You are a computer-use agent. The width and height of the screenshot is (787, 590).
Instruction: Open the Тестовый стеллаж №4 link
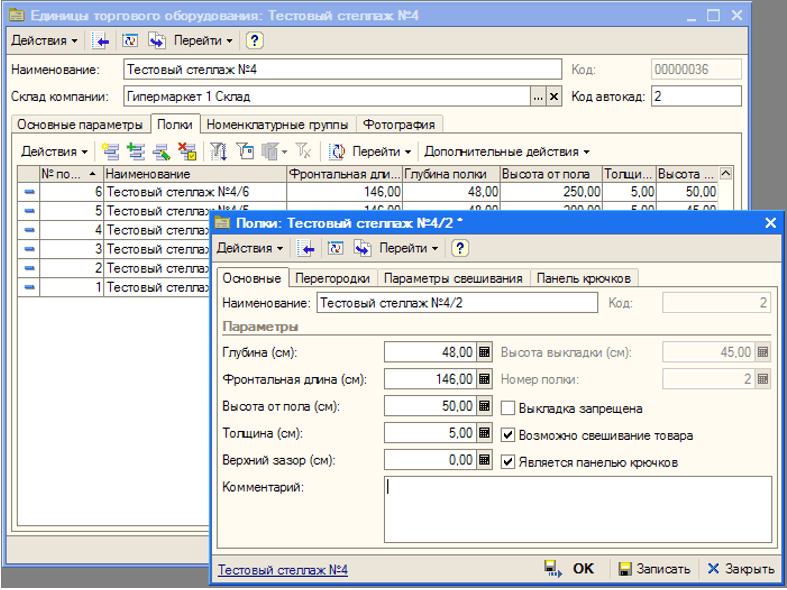coord(283,570)
